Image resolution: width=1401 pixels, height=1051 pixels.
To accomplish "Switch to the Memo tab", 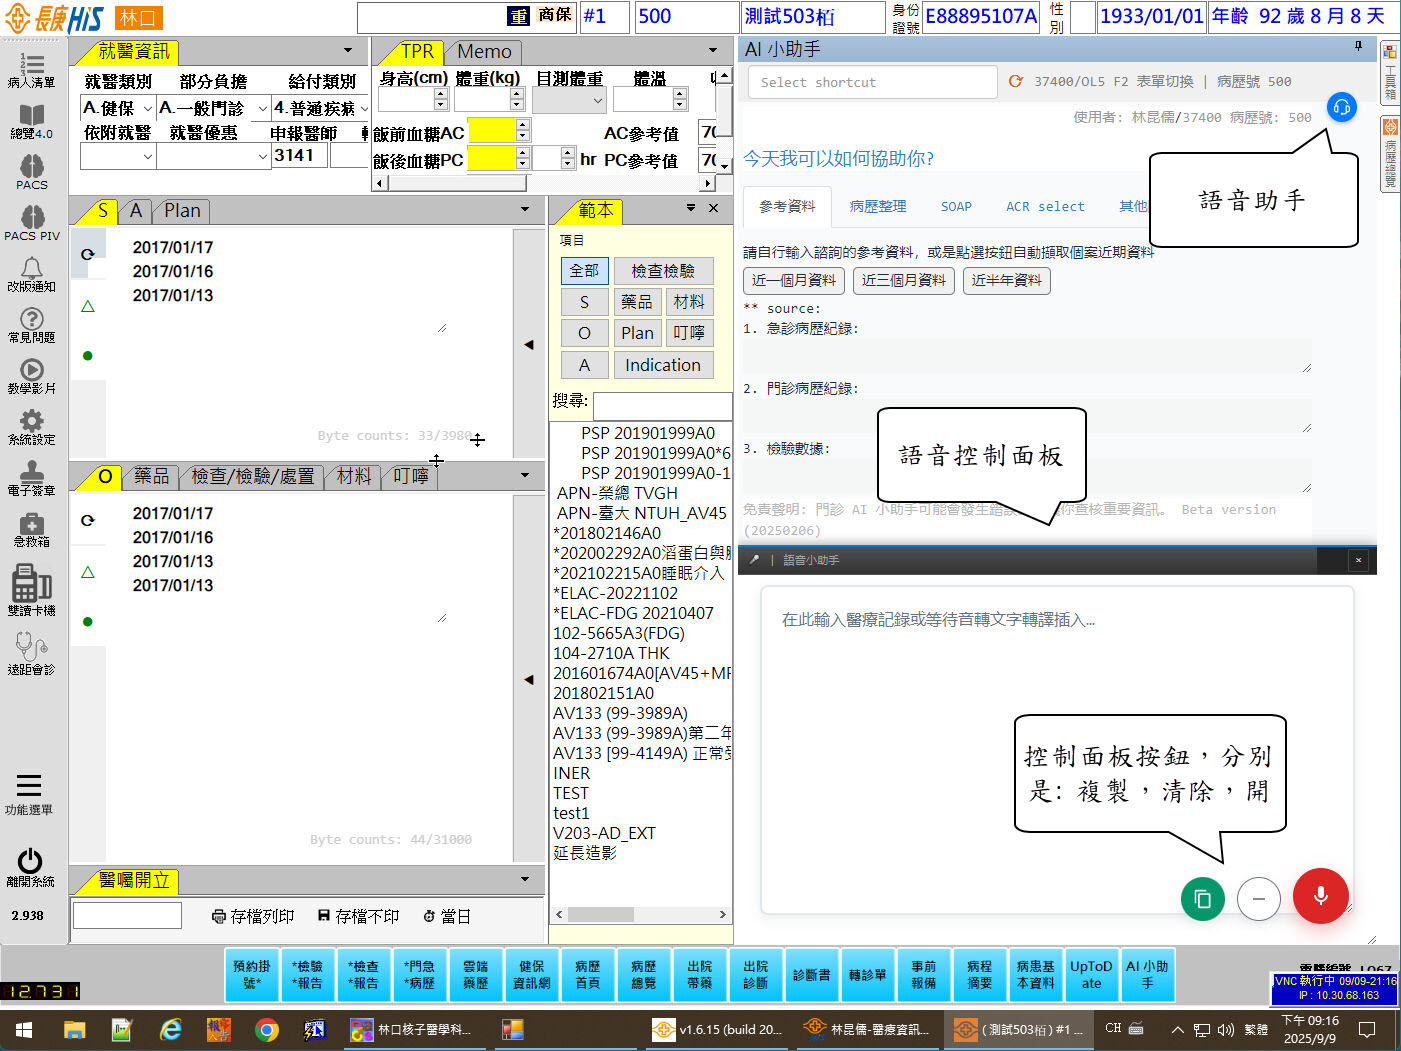I will [x=484, y=51].
